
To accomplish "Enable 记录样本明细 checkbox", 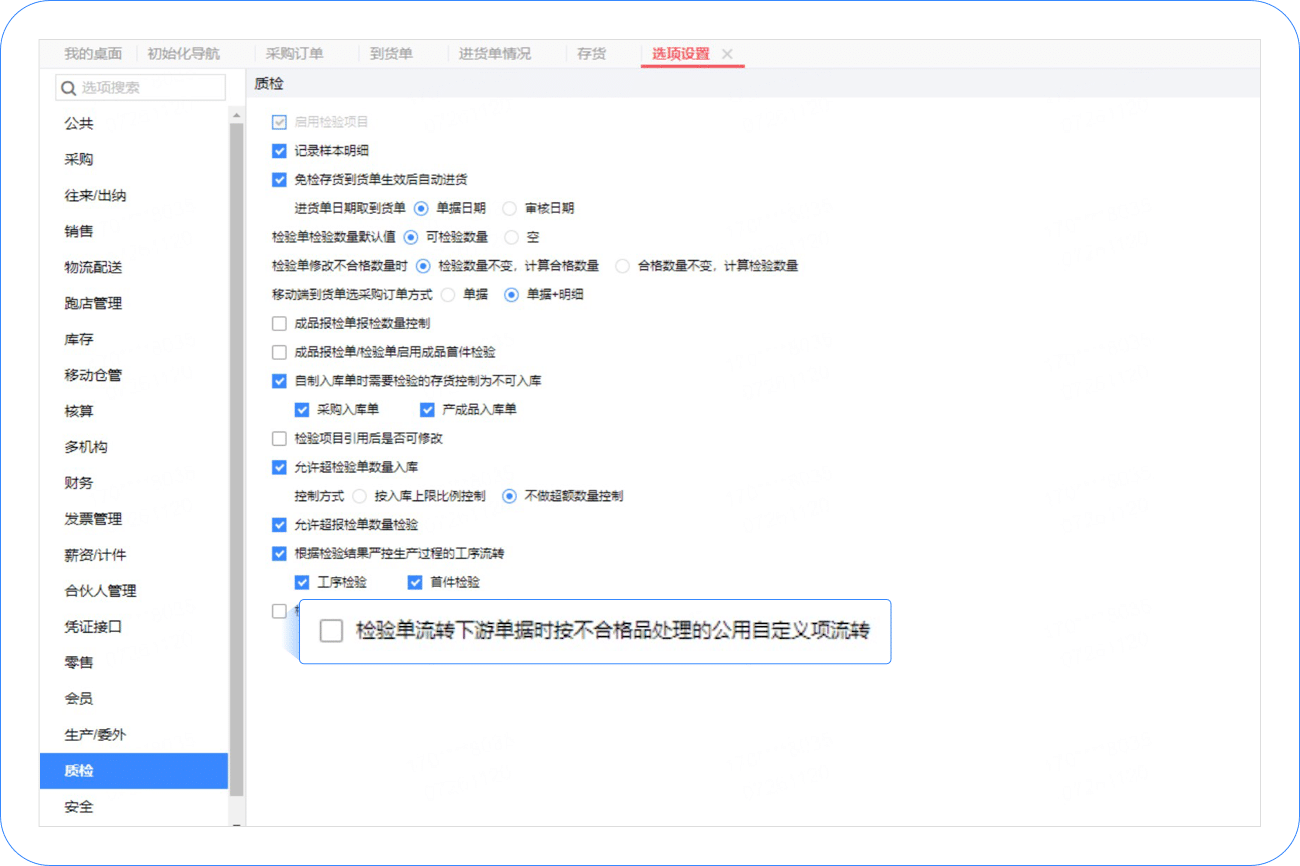I will pos(278,151).
